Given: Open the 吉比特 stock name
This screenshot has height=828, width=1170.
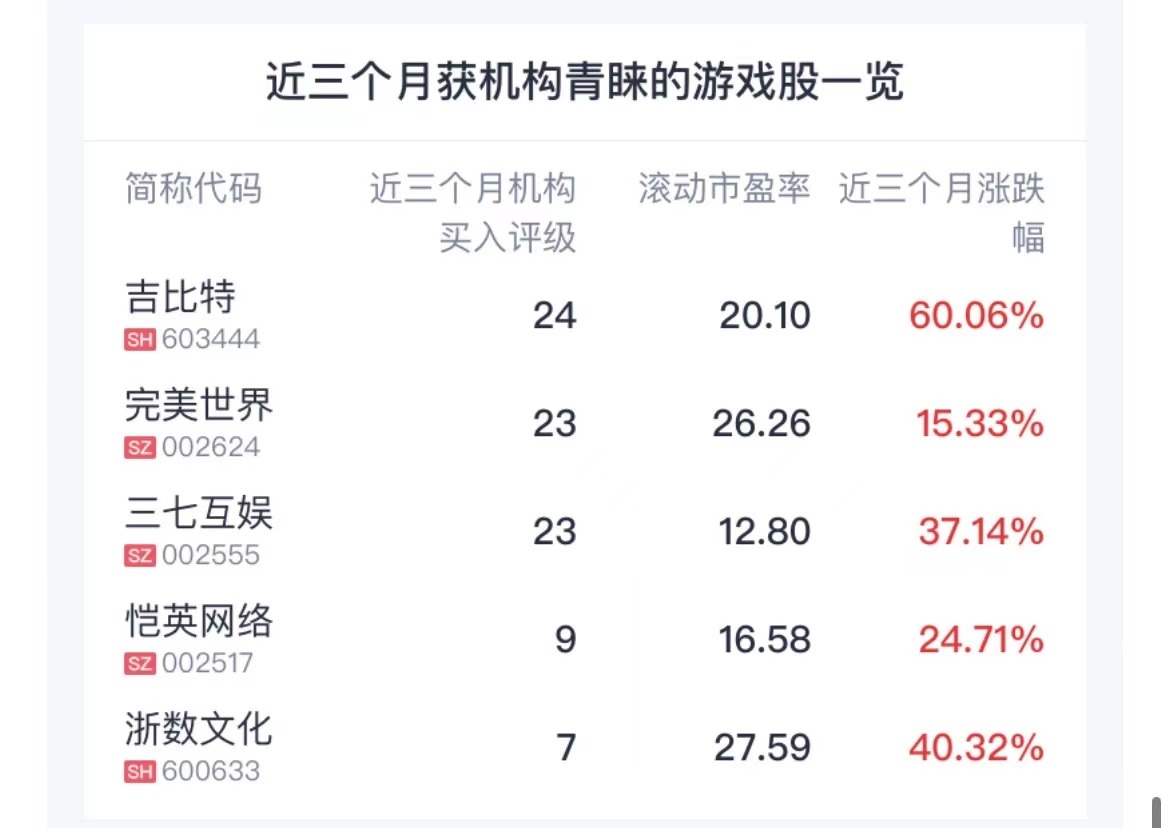Looking at the screenshot, I should click(x=181, y=297).
